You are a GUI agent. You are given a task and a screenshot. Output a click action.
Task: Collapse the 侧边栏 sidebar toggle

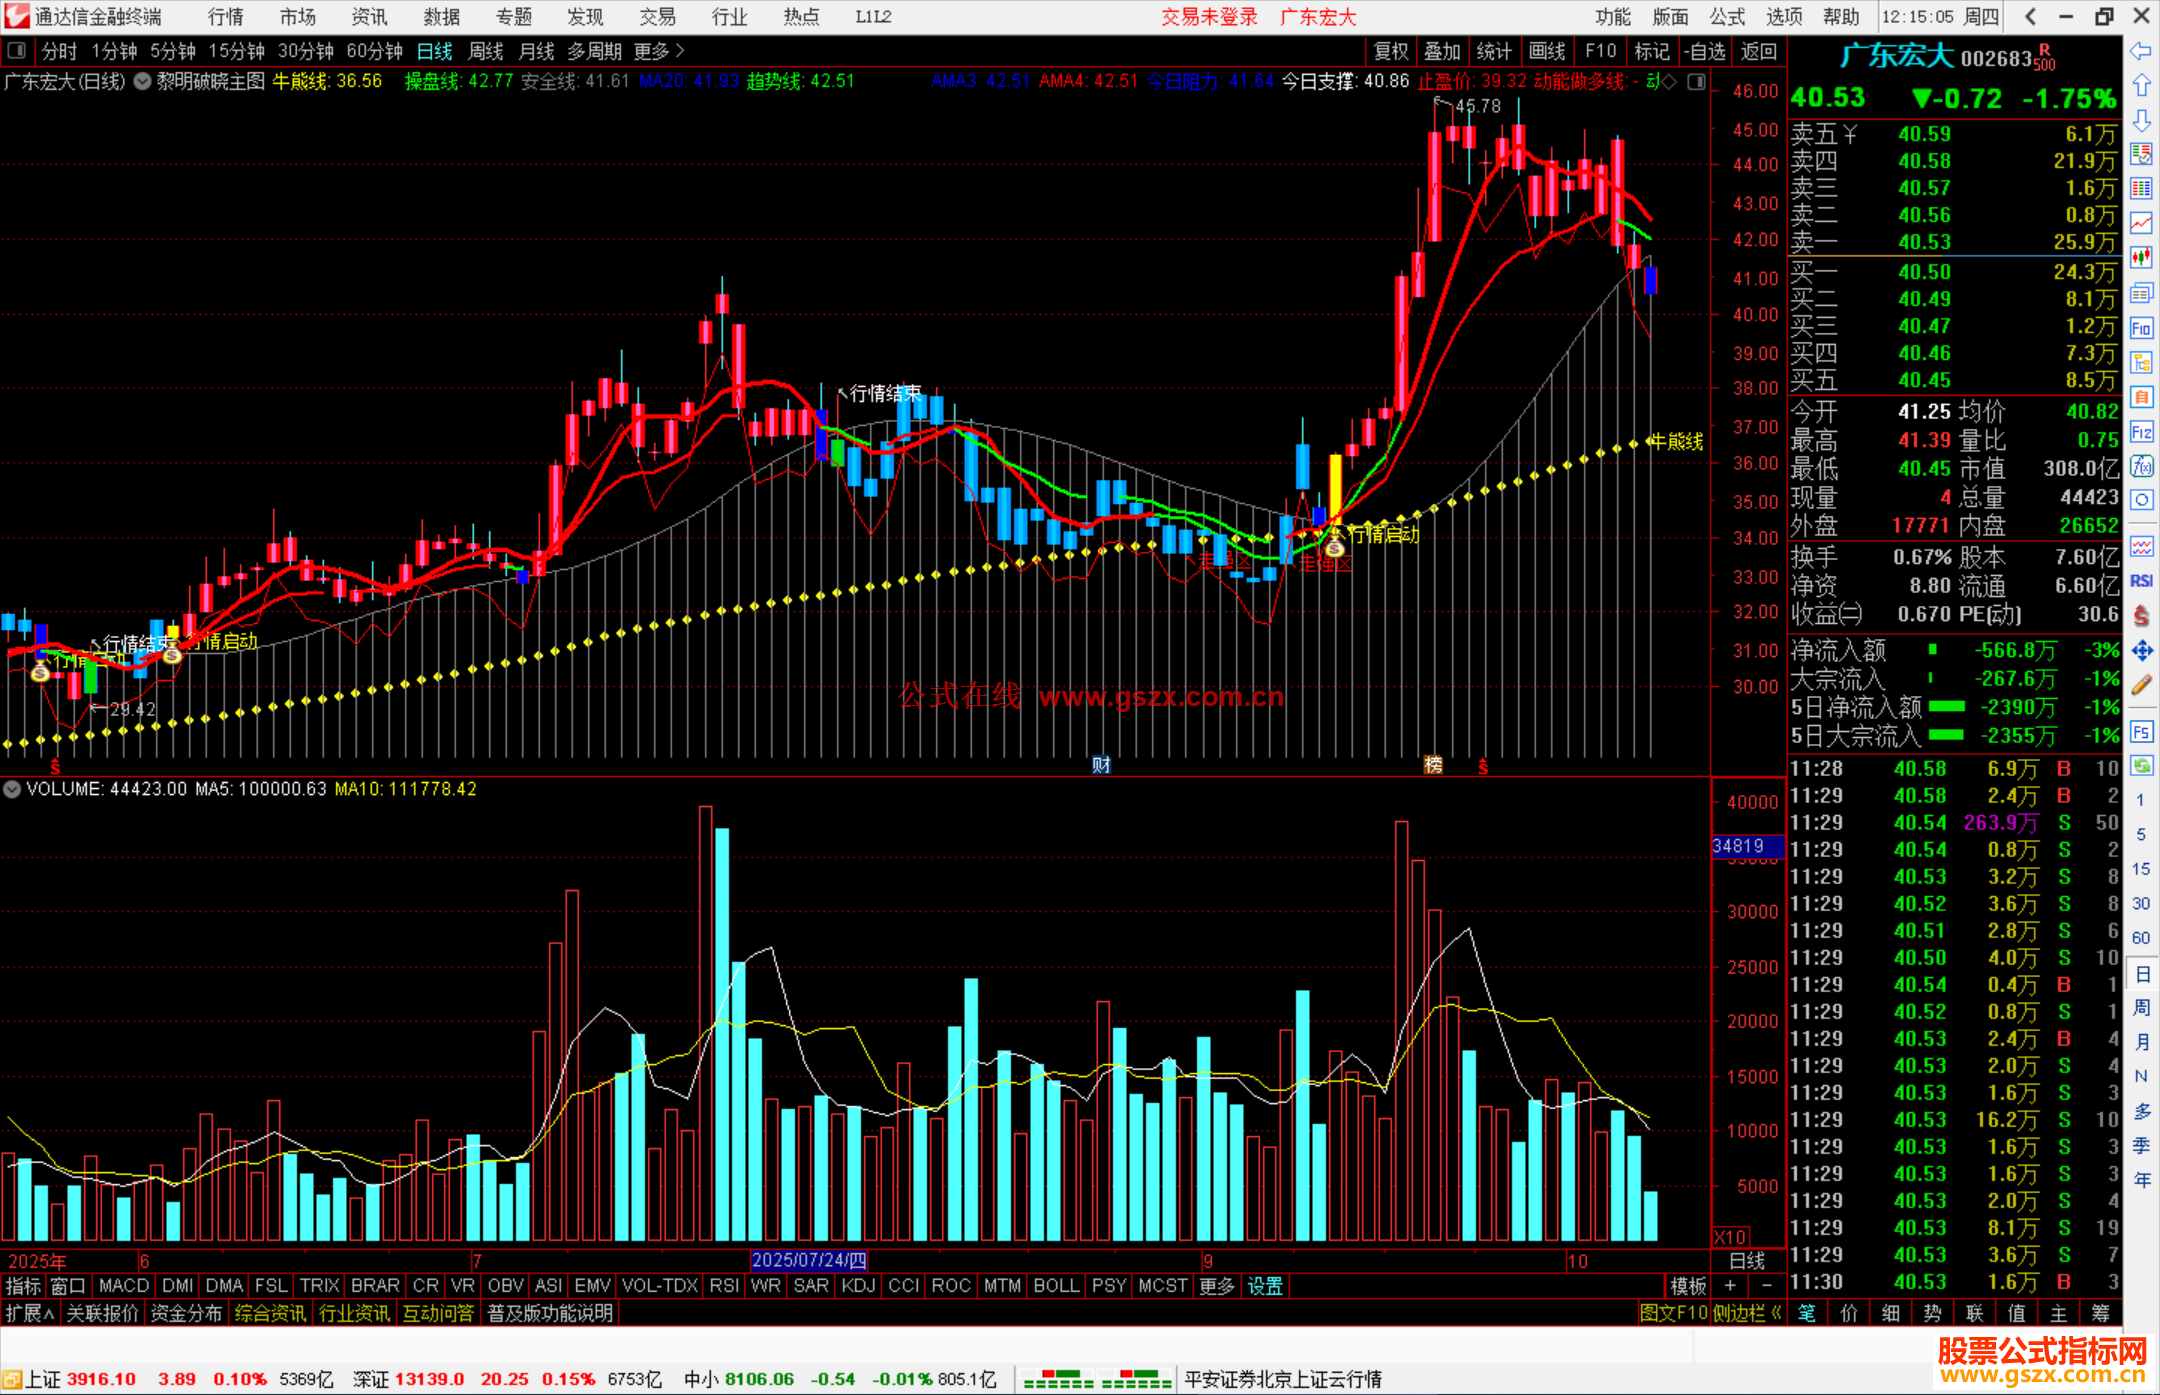click(1746, 1313)
